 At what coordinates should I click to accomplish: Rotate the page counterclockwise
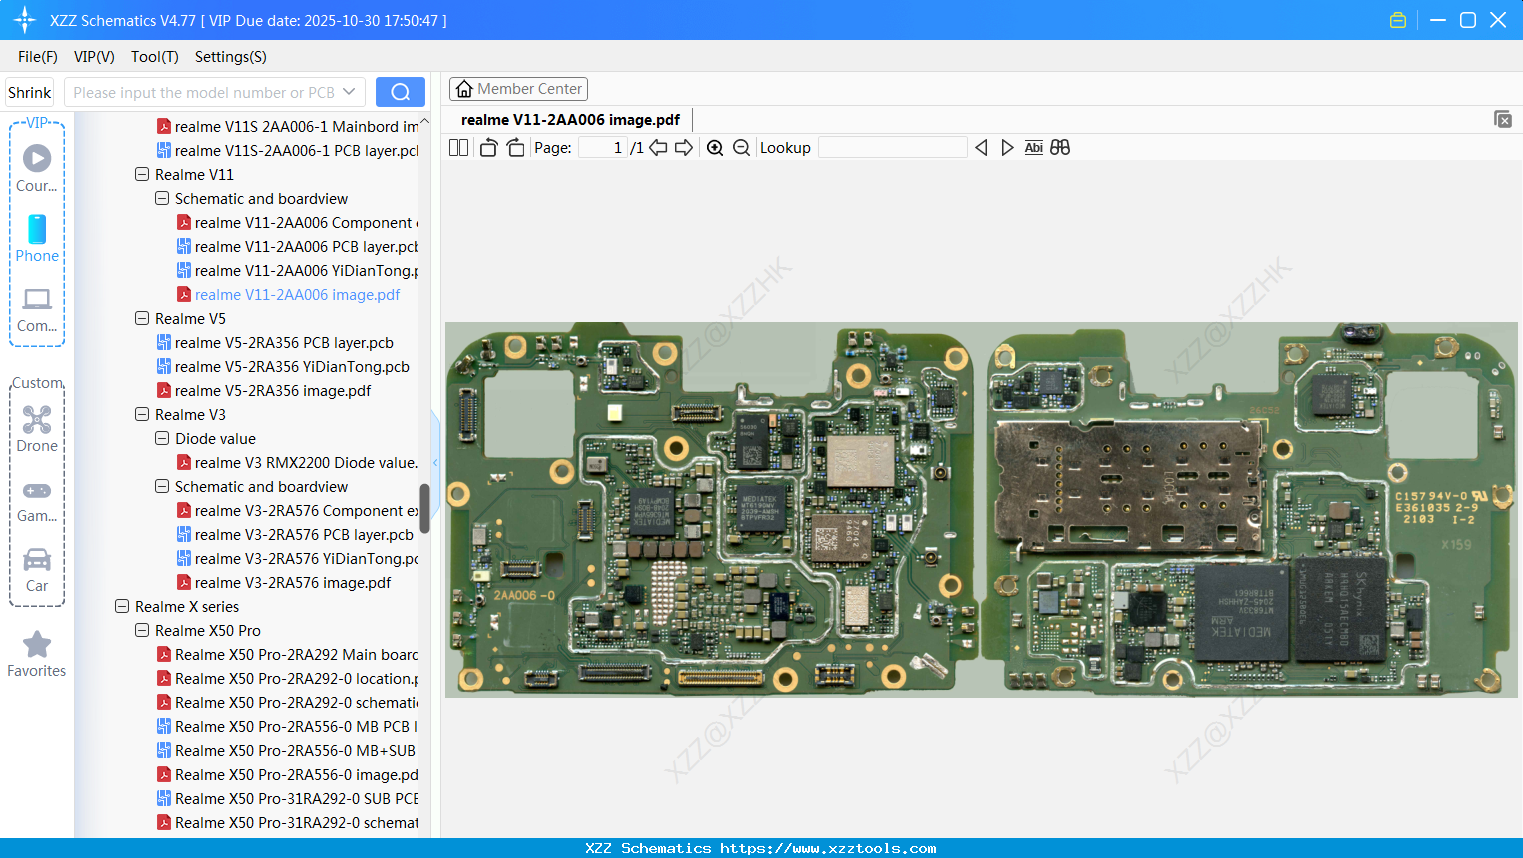488,148
